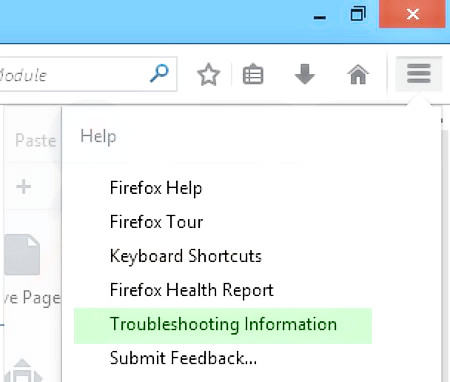Click the bookmark star icon
Image resolution: width=450 pixels, height=382 pixels.
pos(208,74)
